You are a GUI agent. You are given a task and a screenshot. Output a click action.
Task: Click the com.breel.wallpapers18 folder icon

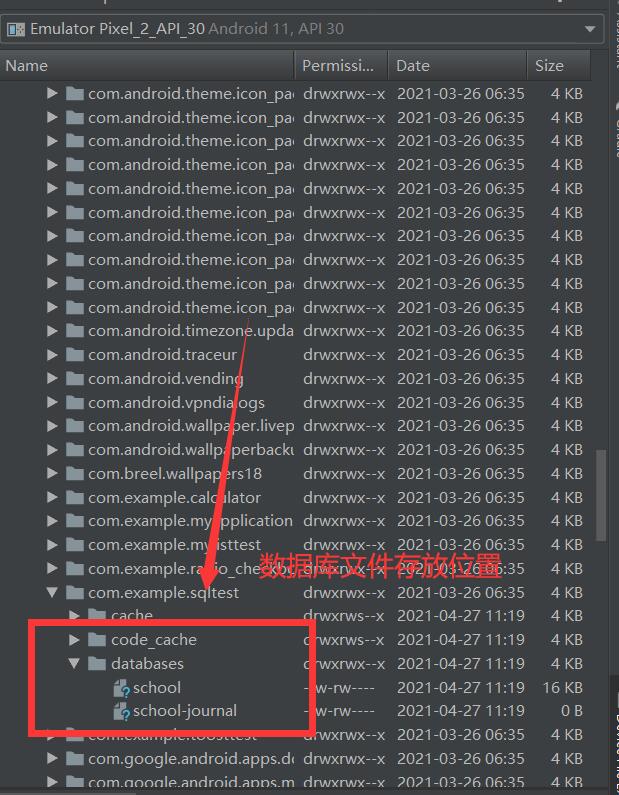(75, 474)
